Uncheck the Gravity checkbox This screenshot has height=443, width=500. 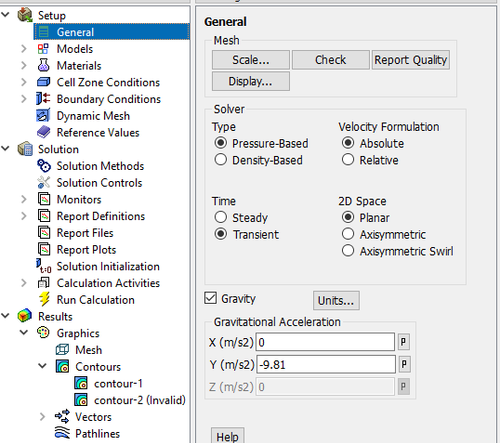tap(210, 298)
